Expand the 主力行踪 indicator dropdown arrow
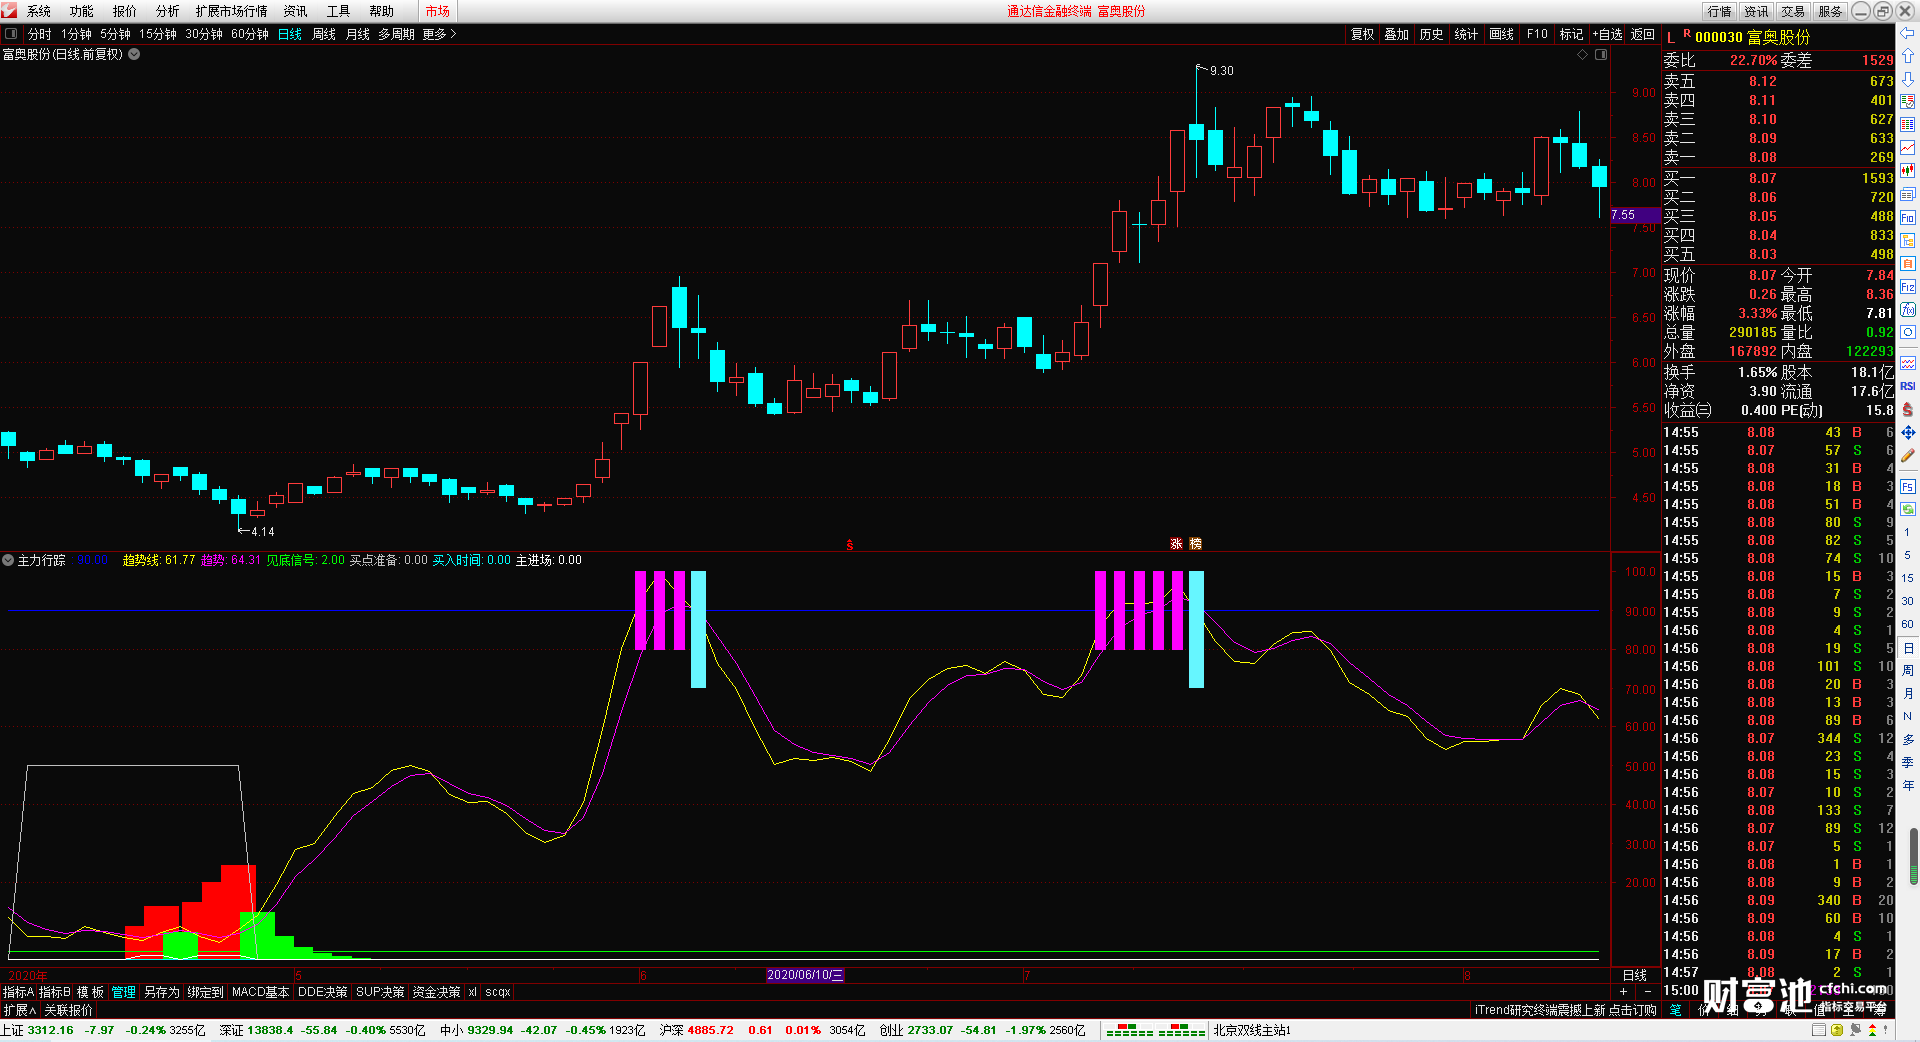Image resolution: width=1920 pixels, height=1042 pixels. (8, 560)
